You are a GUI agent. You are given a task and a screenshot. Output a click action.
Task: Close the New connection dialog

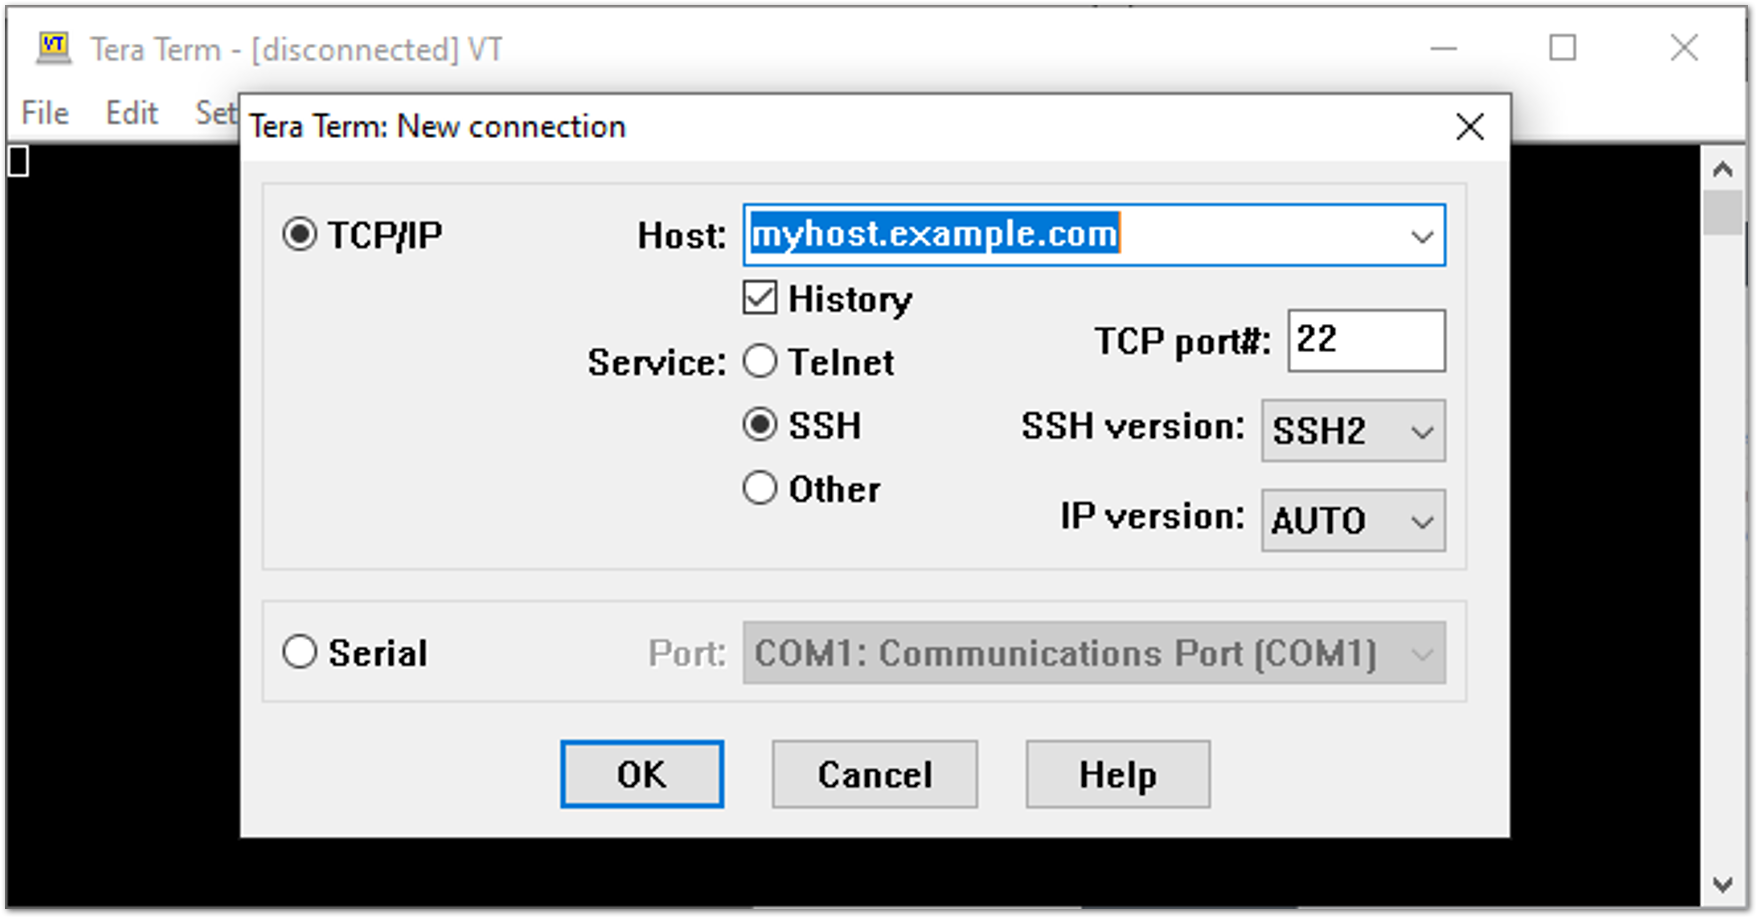click(1469, 127)
